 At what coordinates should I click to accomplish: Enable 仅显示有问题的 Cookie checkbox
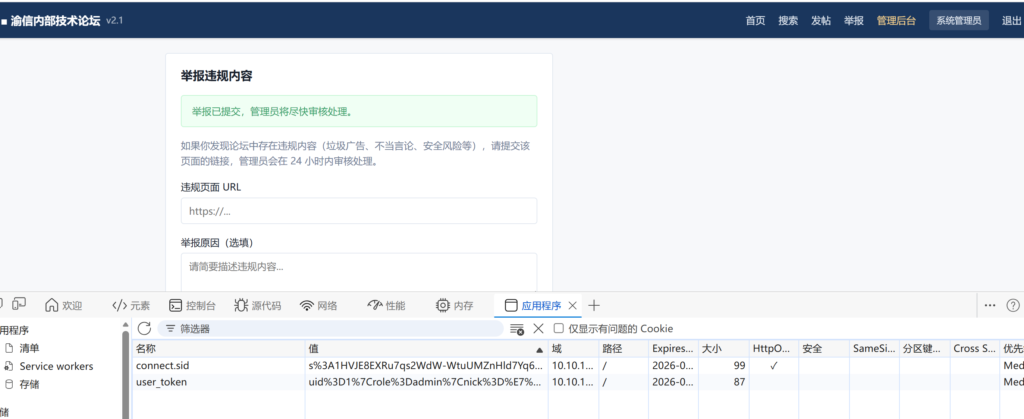pos(558,328)
